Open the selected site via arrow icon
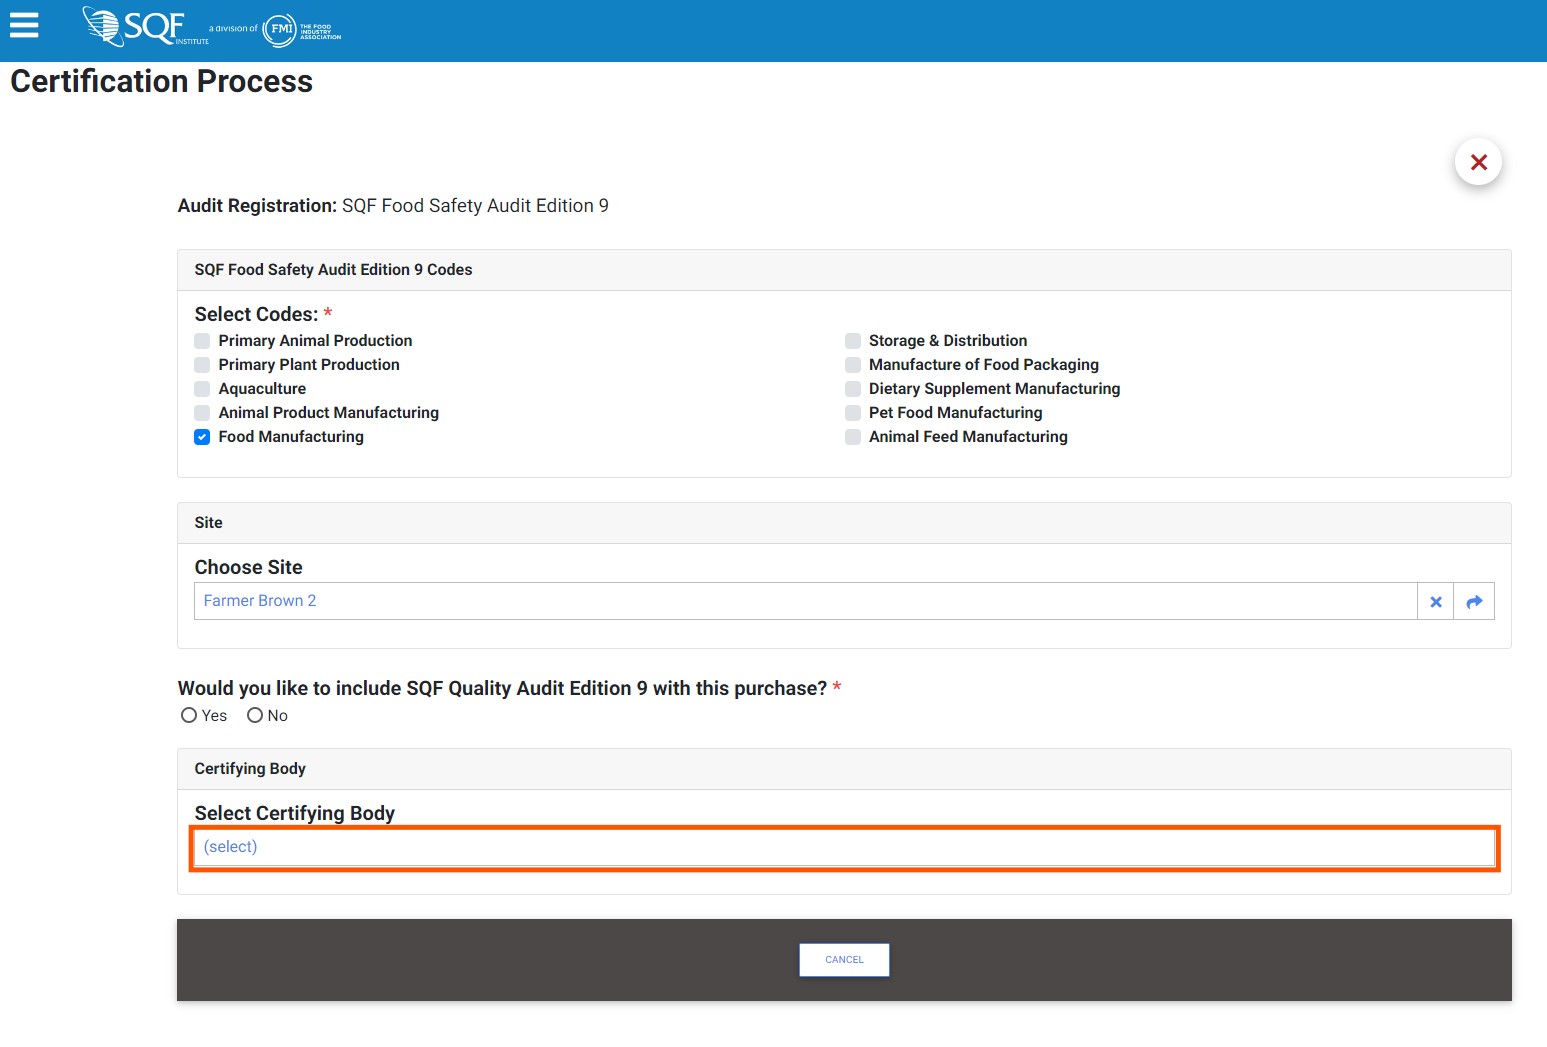The image size is (1547, 1047). (x=1473, y=602)
